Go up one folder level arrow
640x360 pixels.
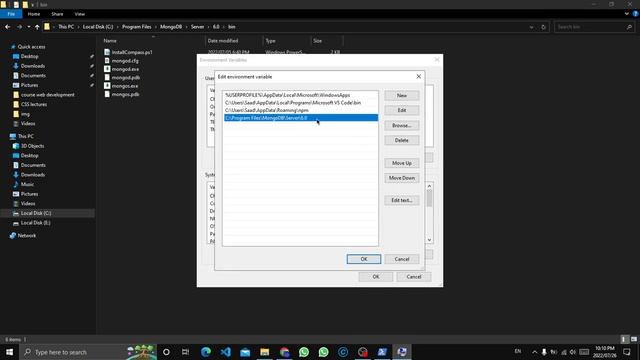[37, 27]
